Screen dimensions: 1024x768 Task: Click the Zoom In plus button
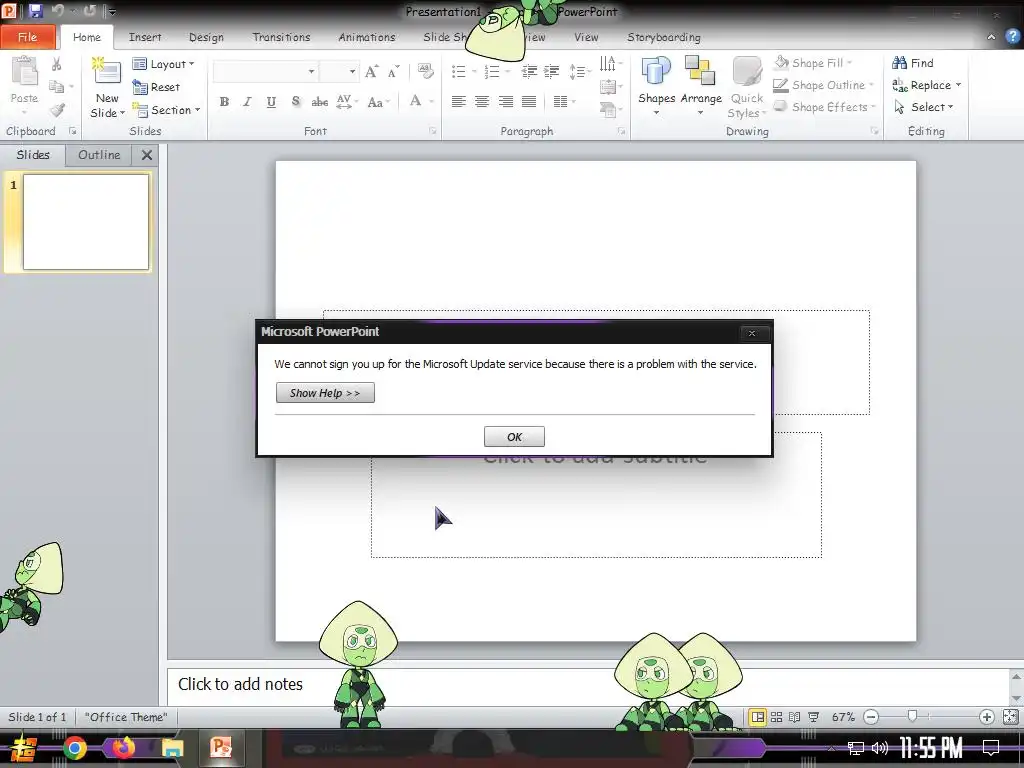pos(986,717)
